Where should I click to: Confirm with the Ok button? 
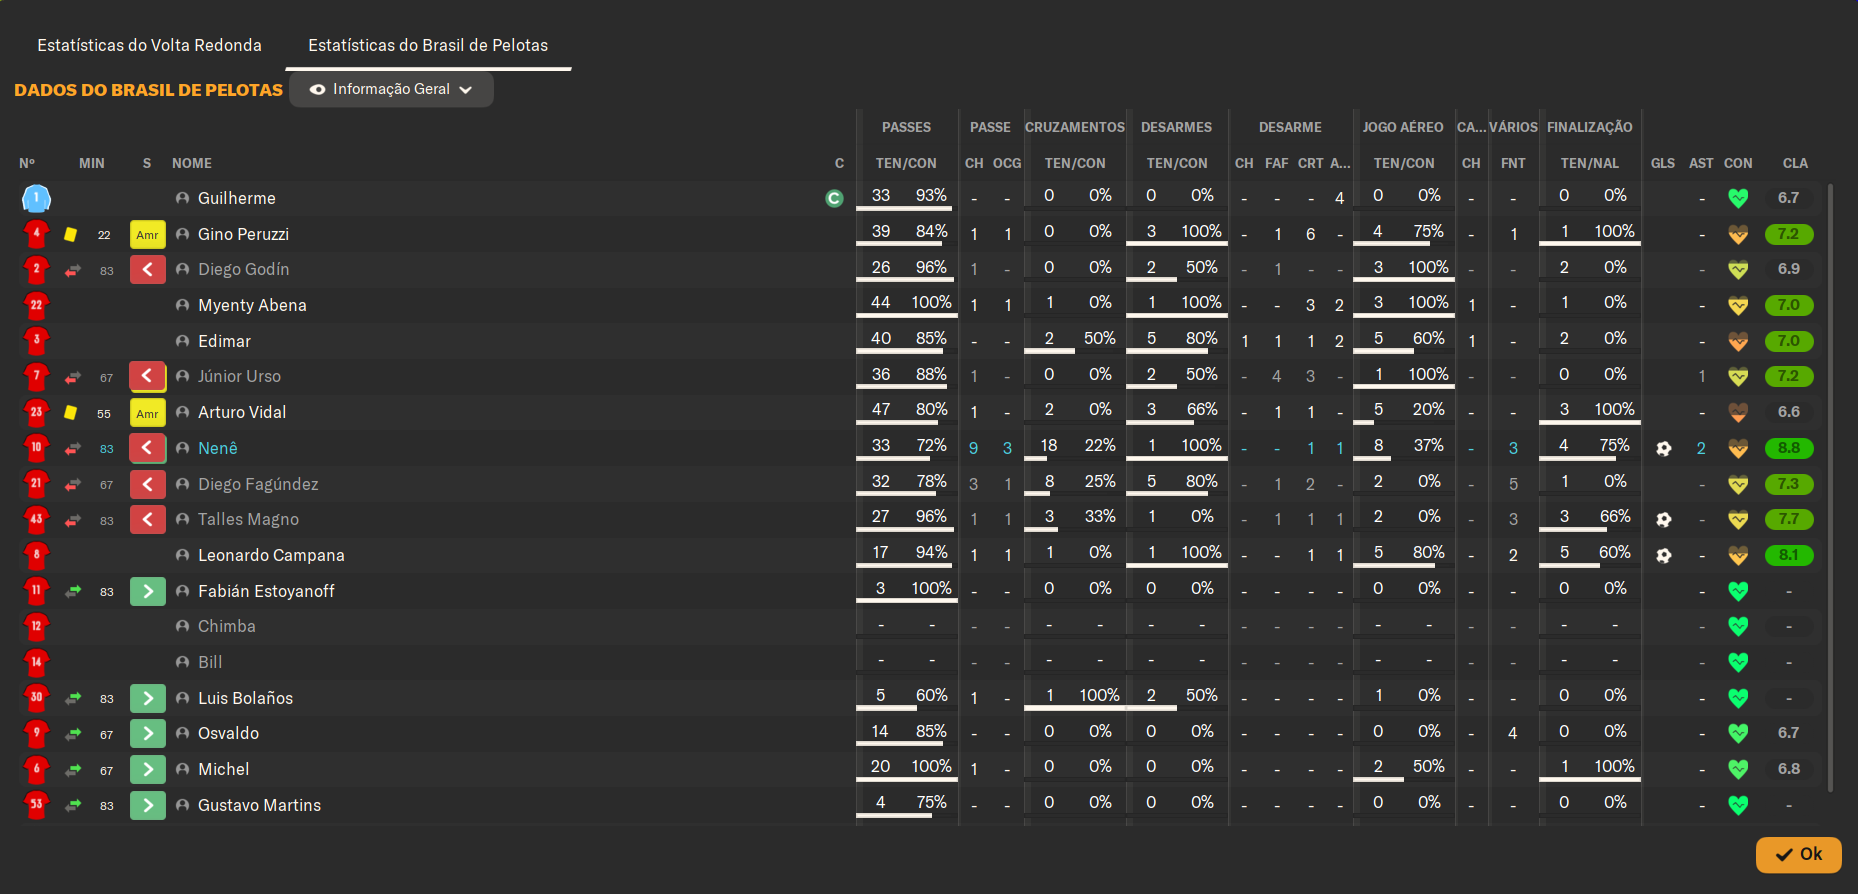point(1798,855)
